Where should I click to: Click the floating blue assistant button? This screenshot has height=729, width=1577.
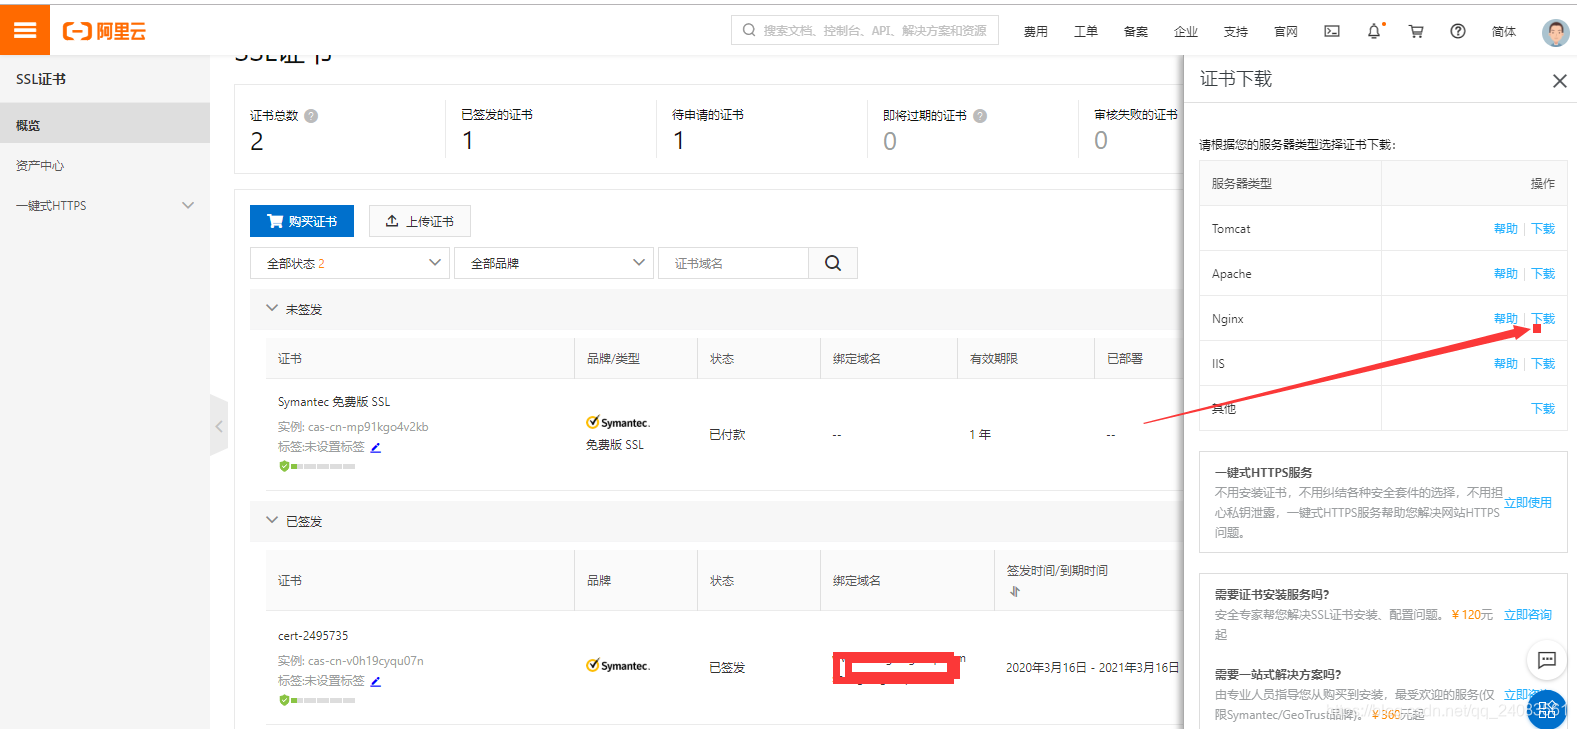coord(1547,709)
